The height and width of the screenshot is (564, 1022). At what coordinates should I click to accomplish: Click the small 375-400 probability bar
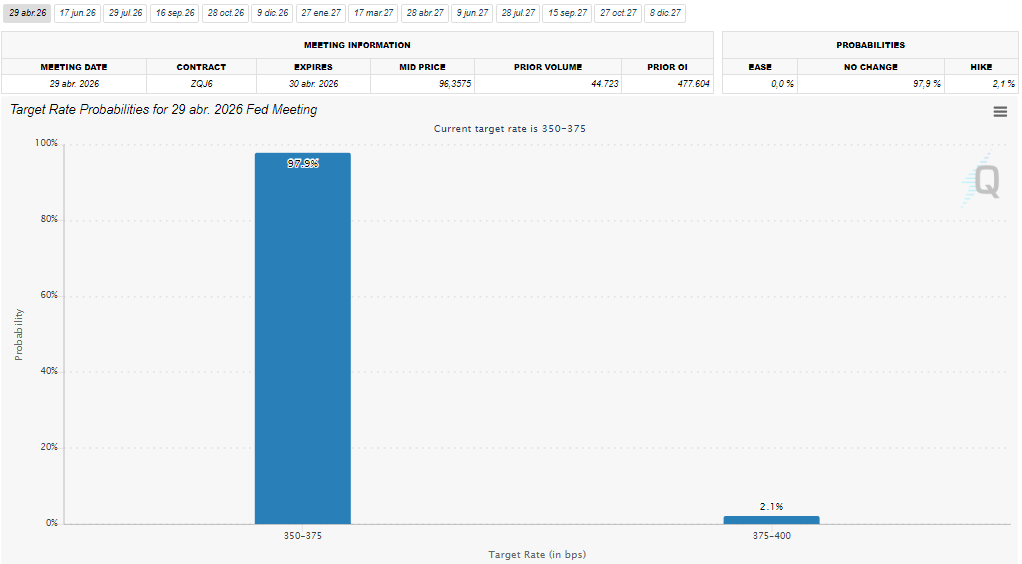coord(771,520)
